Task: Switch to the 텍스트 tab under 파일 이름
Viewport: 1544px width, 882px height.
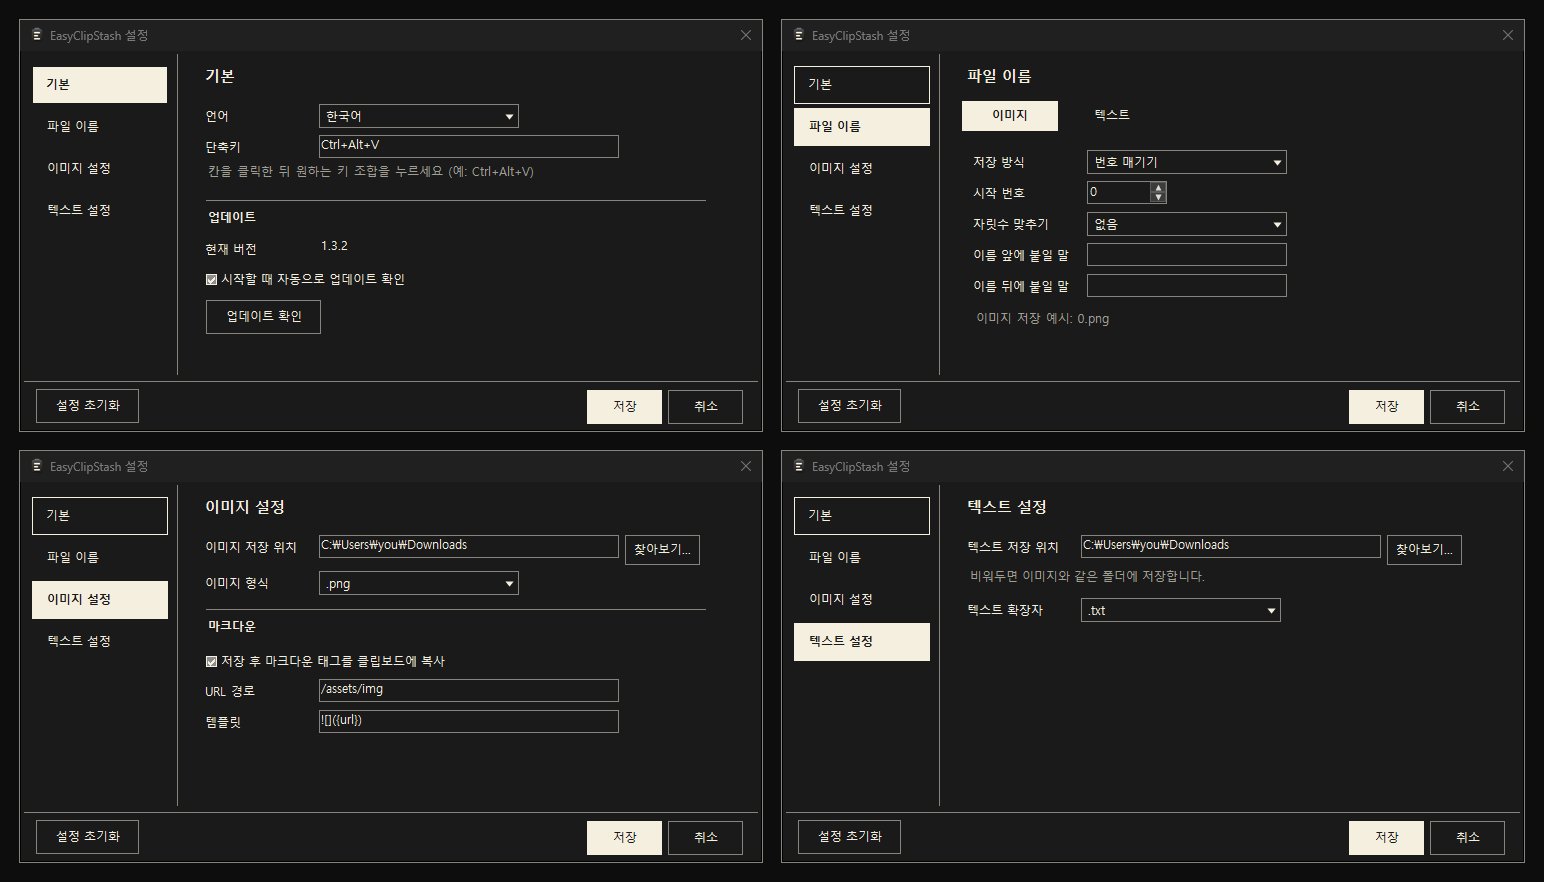Action: coord(1112,116)
